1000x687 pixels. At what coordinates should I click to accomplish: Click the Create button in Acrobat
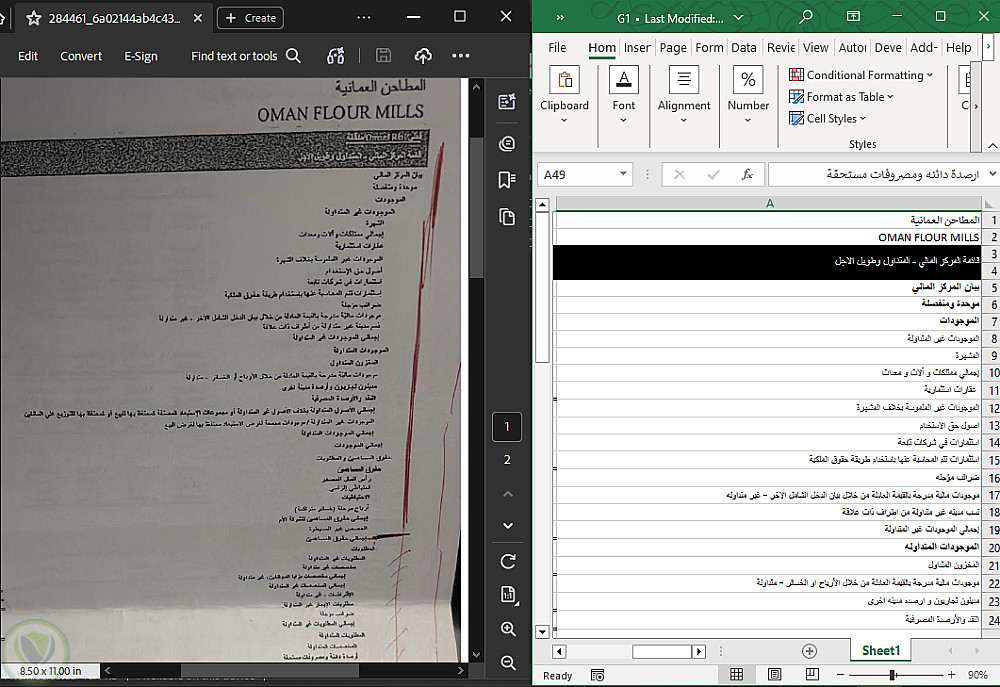pyautogui.click(x=251, y=18)
